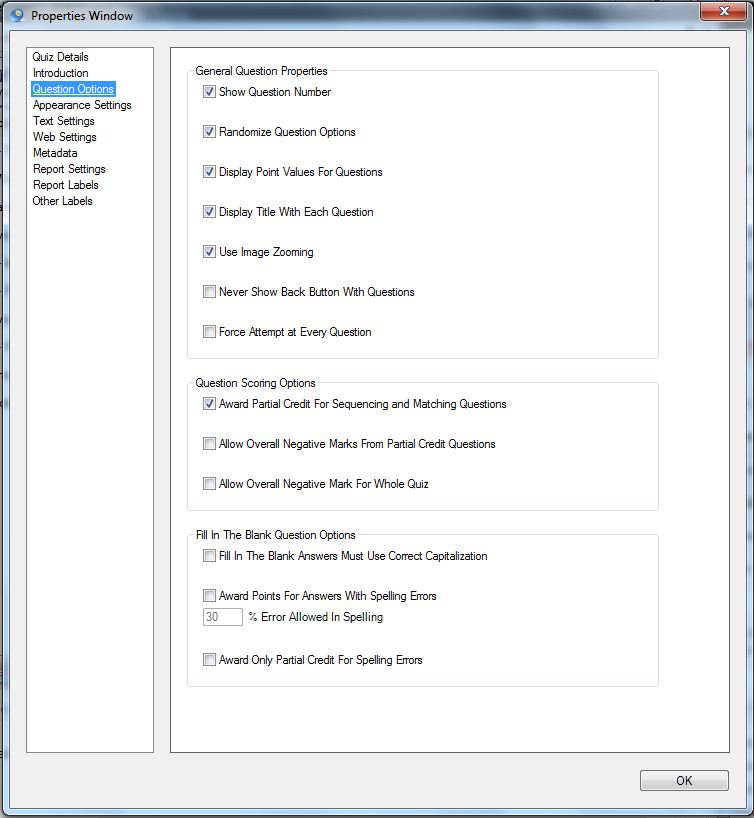Uncheck Show Question Number

click(x=209, y=92)
